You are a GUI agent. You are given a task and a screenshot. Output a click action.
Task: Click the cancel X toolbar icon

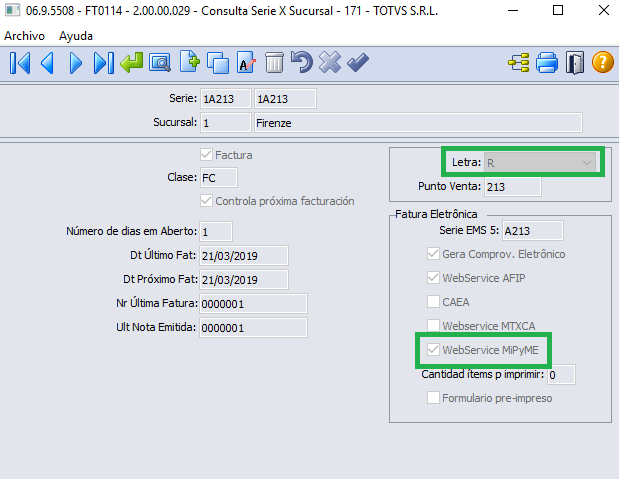[x=330, y=62]
